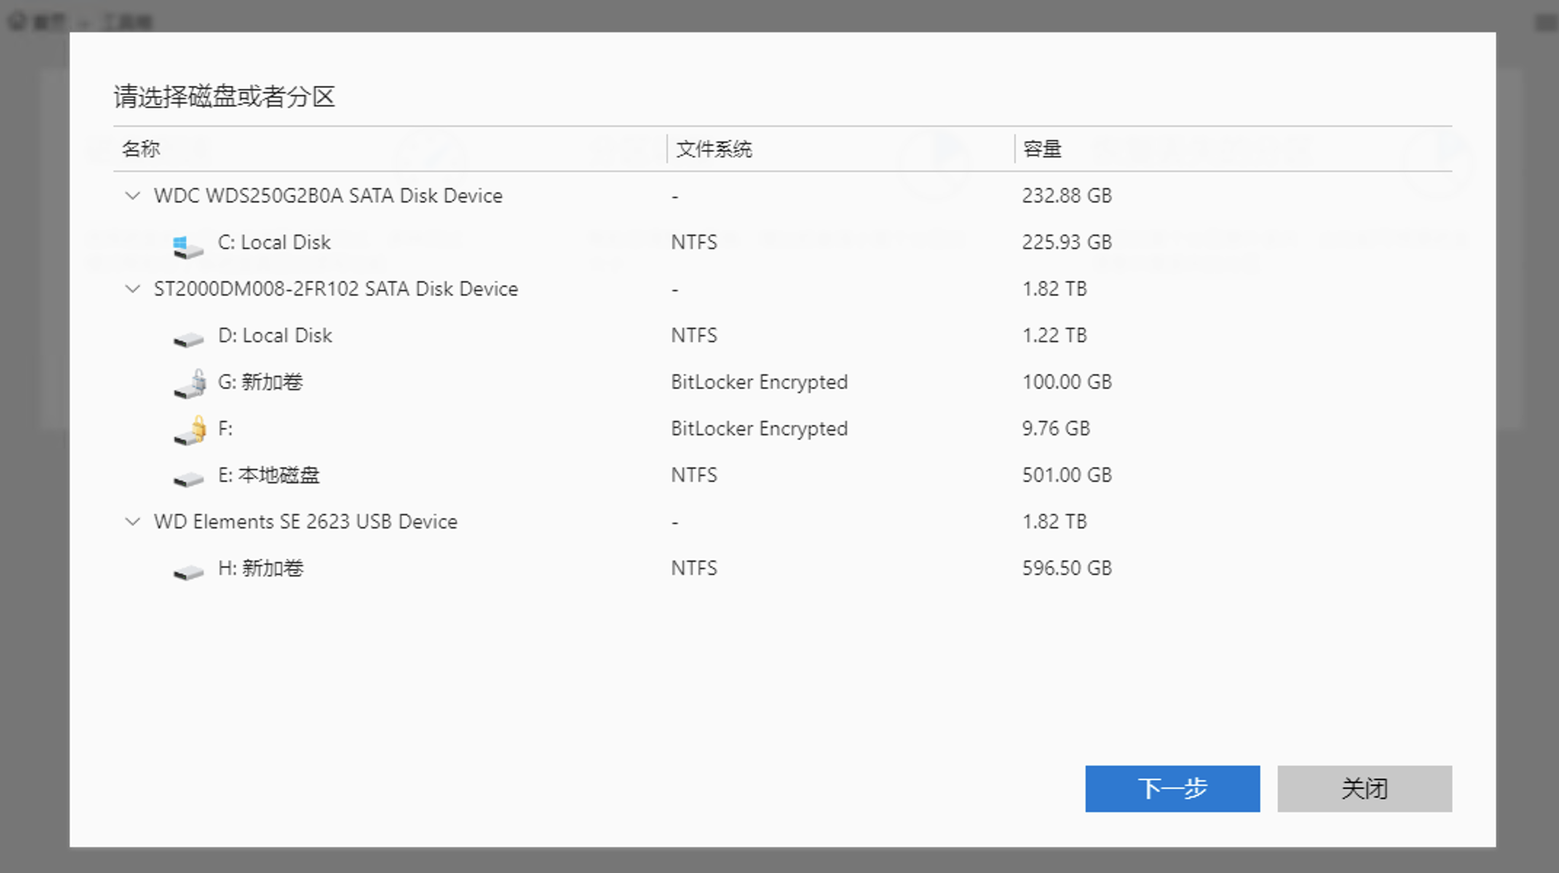The width and height of the screenshot is (1559, 873).
Task: Click the F: locked BitLocker drive icon
Action: click(190, 430)
